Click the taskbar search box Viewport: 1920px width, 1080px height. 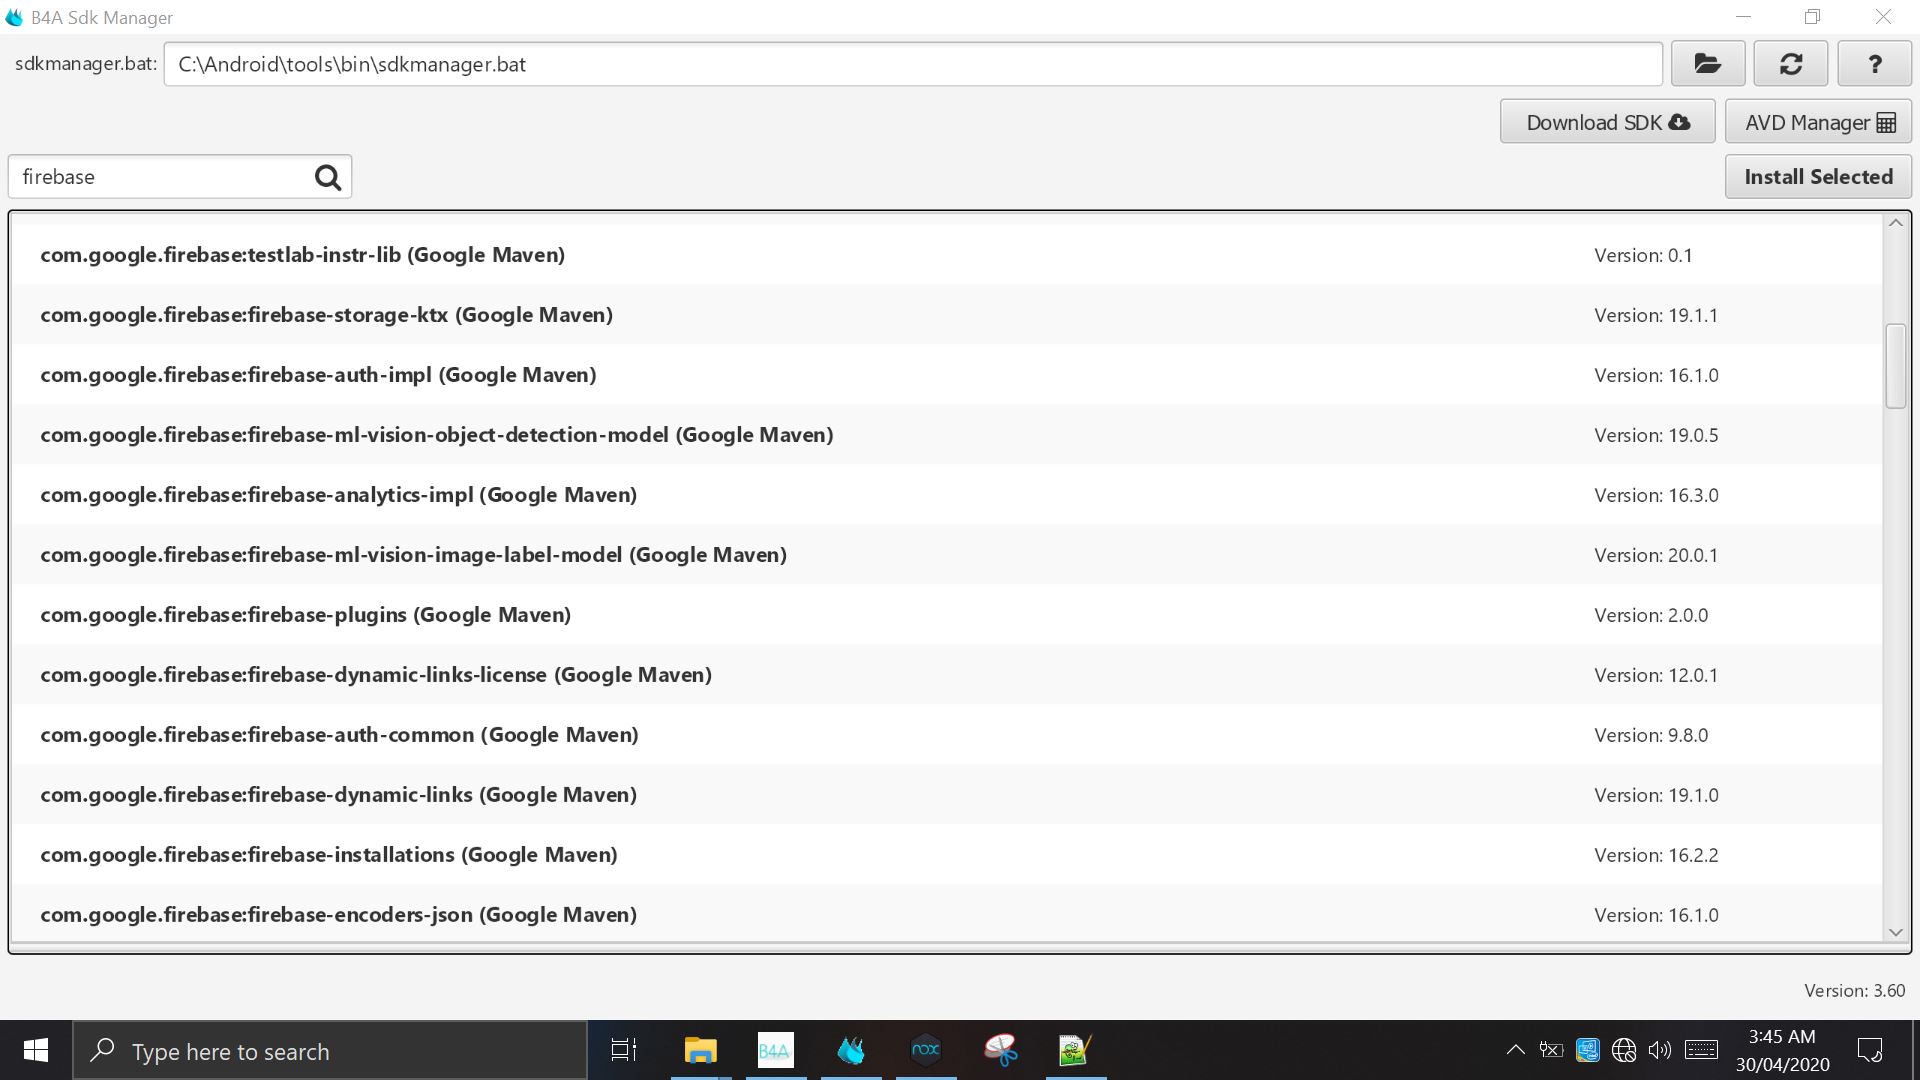pyautogui.click(x=330, y=1050)
